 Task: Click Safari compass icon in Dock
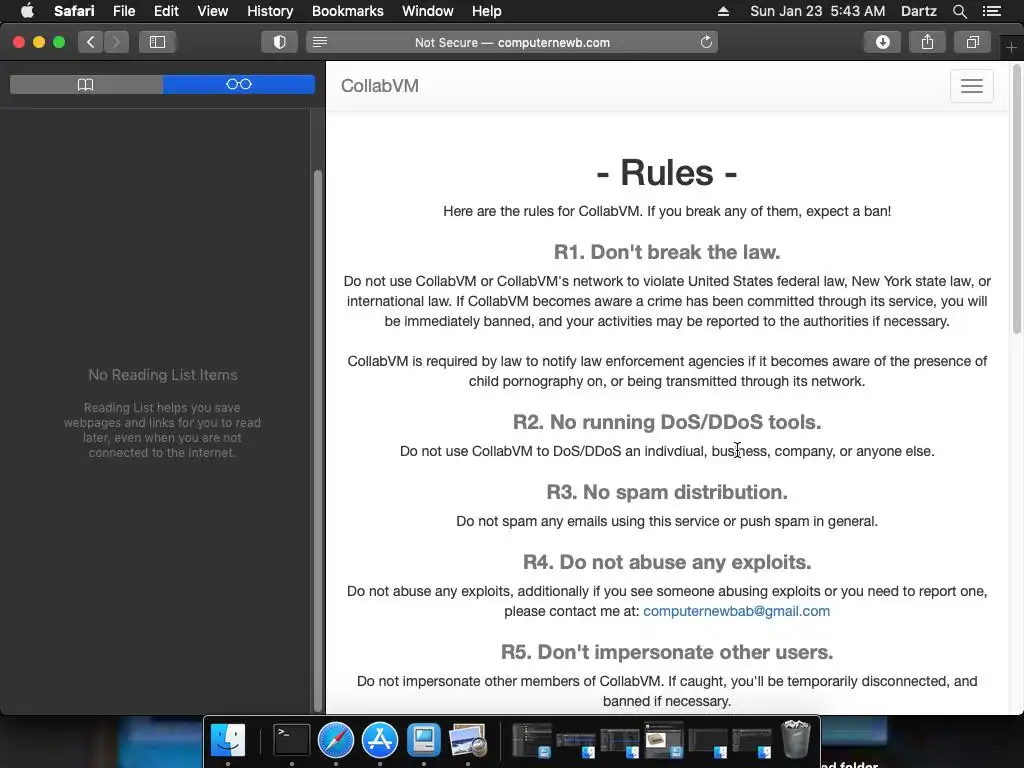tap(336, 740)
